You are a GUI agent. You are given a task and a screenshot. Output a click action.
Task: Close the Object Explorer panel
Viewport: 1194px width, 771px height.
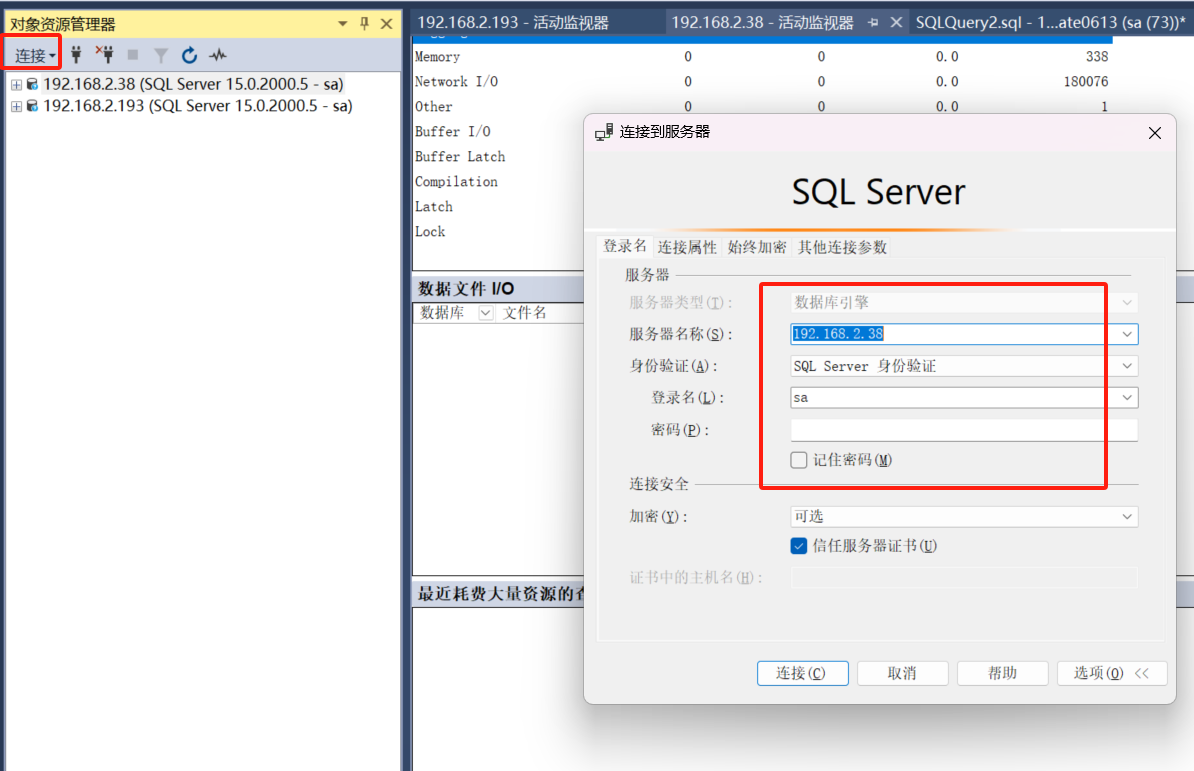(x=387, y=24)
